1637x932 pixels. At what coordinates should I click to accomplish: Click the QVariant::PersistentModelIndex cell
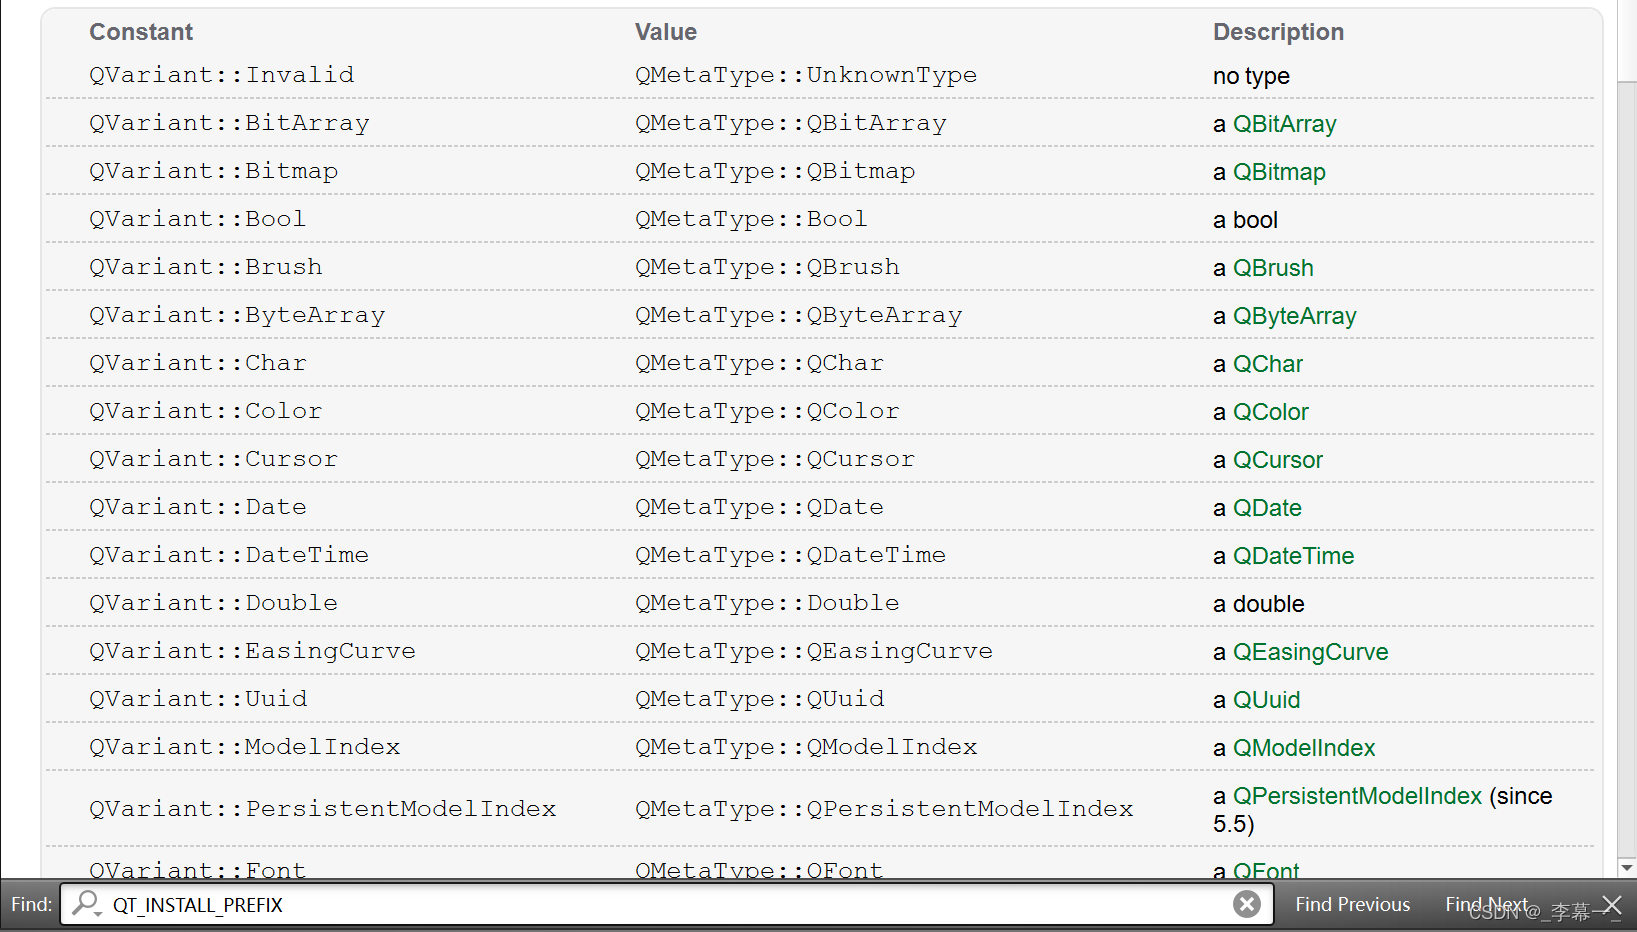(322, 809)
